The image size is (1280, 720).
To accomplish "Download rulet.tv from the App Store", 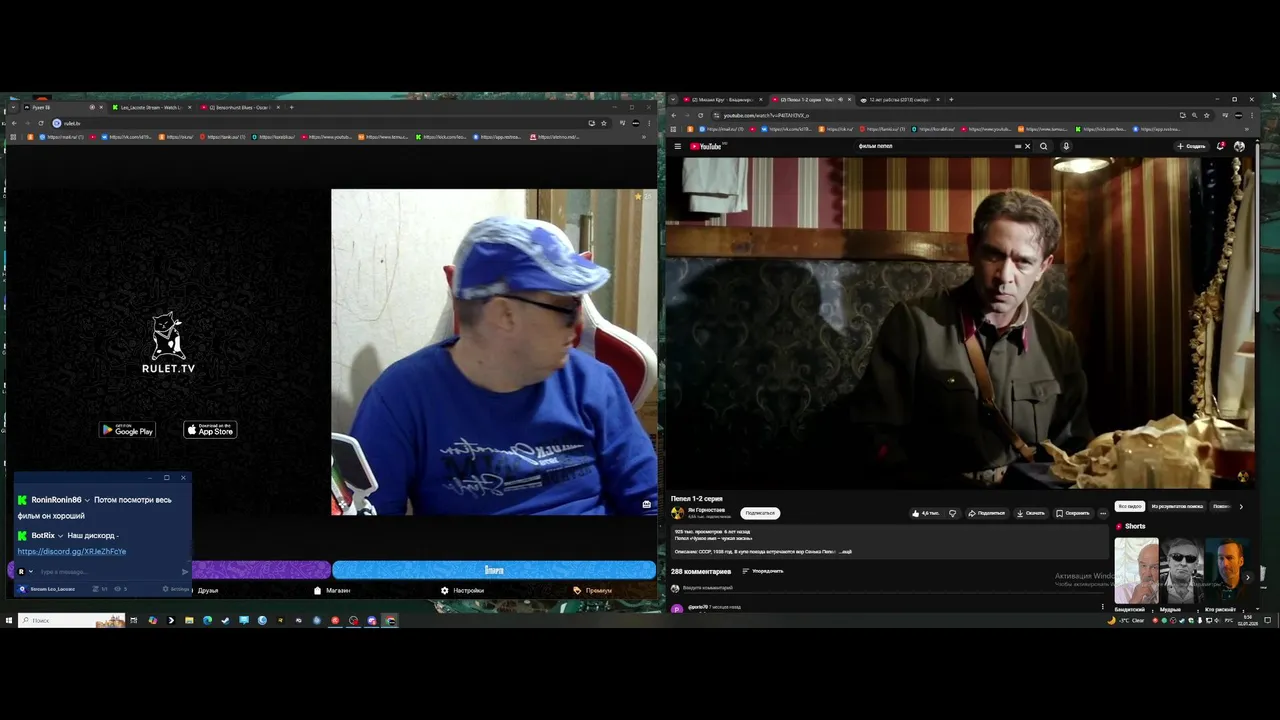I will pyautogui.click(x=210, y=430).
